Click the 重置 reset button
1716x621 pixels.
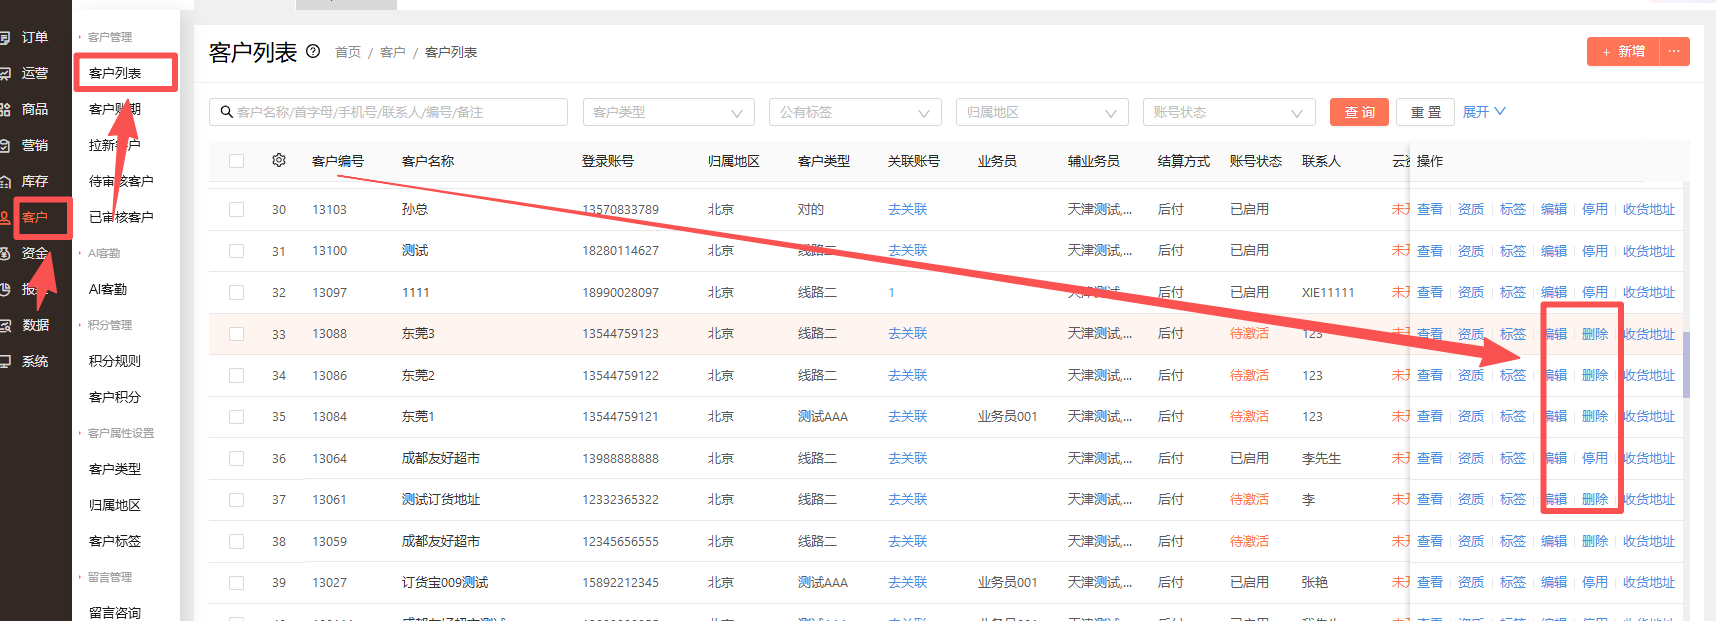1426,112
